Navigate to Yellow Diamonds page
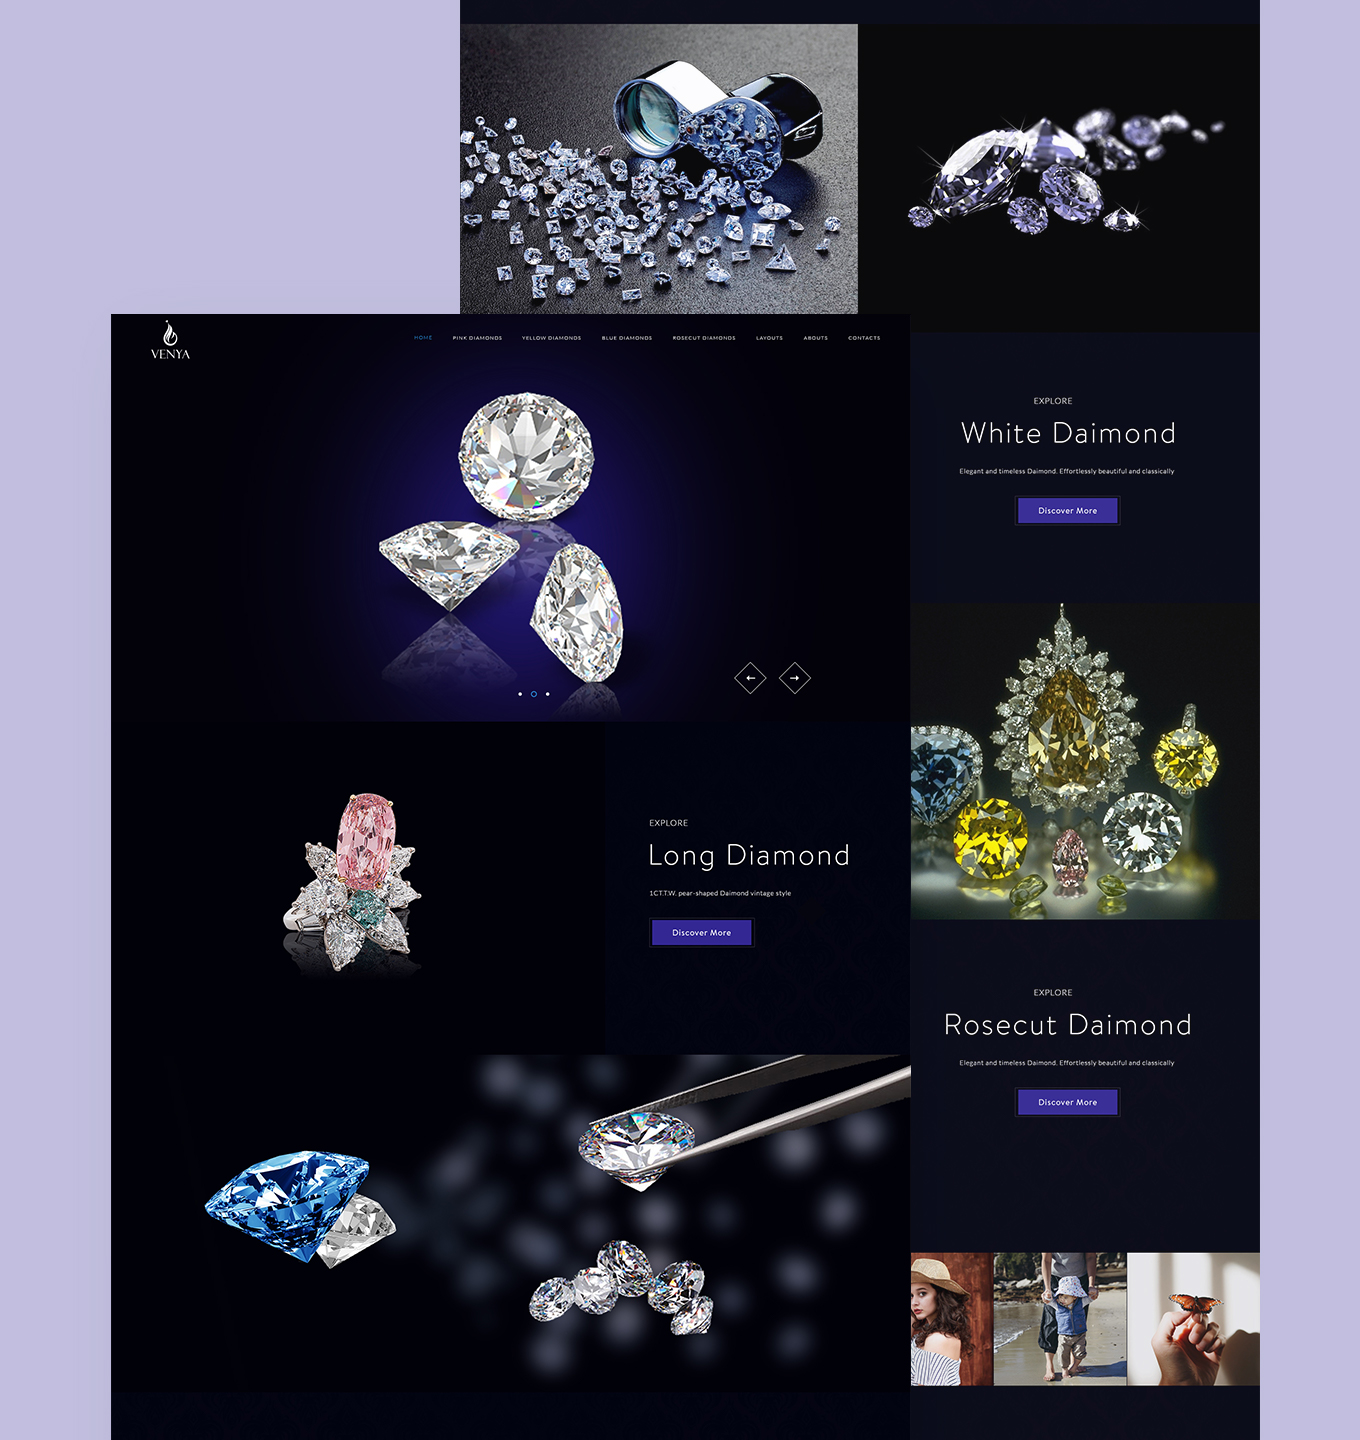1360x1440 pixels. (x=551, y=338)
